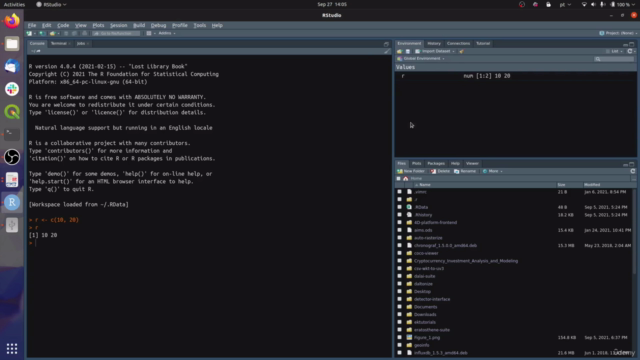
Task: Open the Downloads folder link
Action: (x=425, y=315)
